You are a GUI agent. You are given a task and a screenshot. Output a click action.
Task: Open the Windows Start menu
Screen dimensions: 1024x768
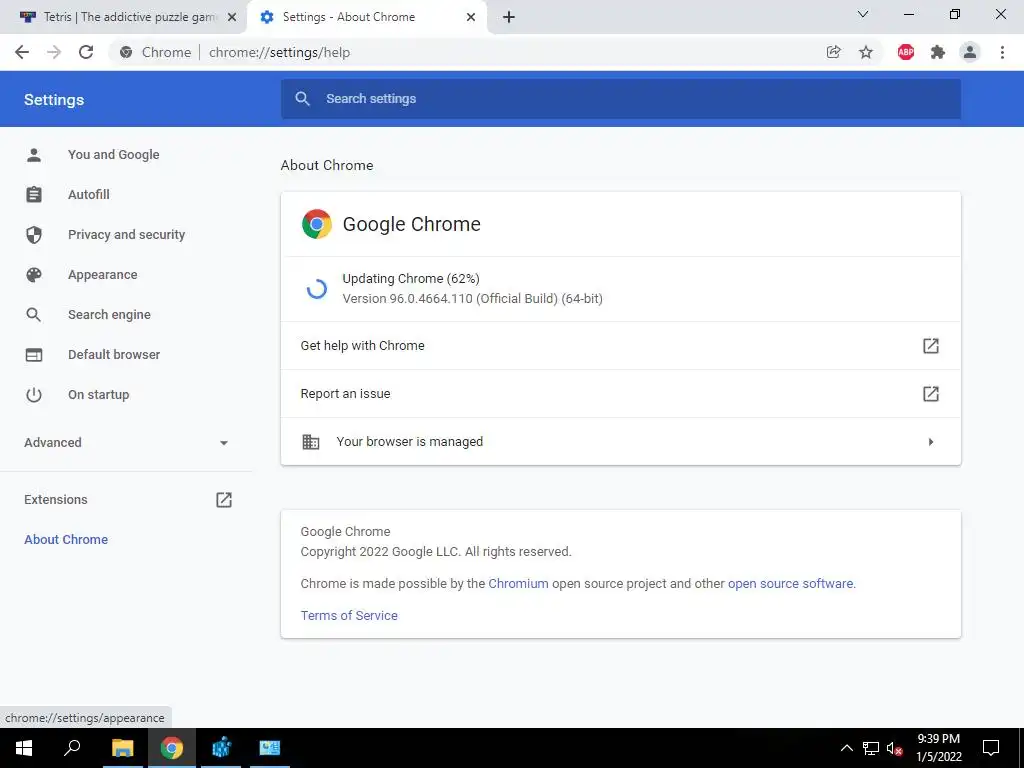click(24, 748)
